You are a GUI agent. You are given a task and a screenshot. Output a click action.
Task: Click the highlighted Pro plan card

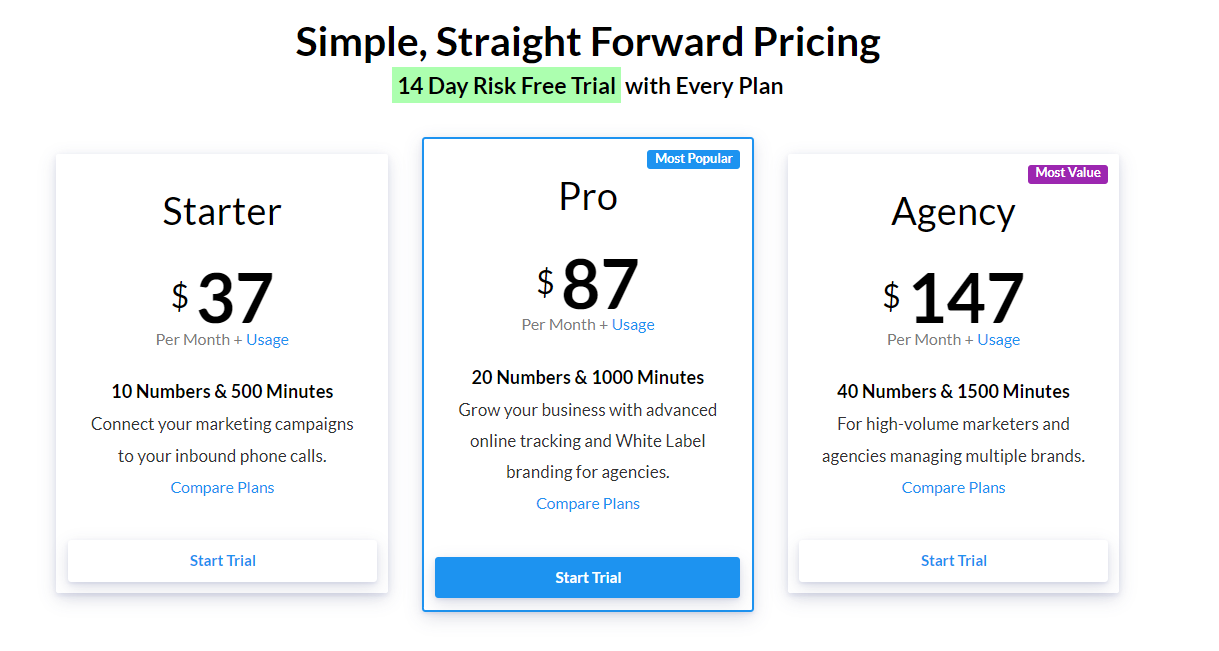point(587,375)
